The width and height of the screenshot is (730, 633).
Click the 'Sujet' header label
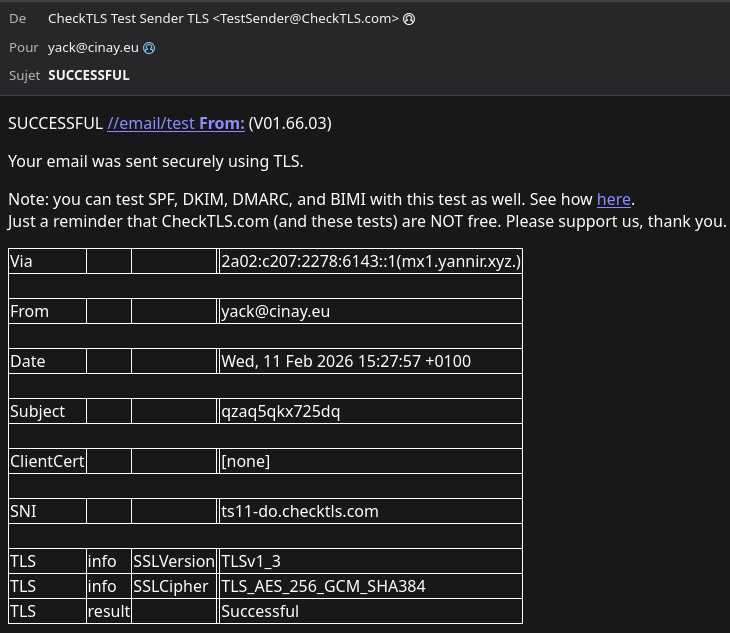pyautogui.click(x=25, y=75)
